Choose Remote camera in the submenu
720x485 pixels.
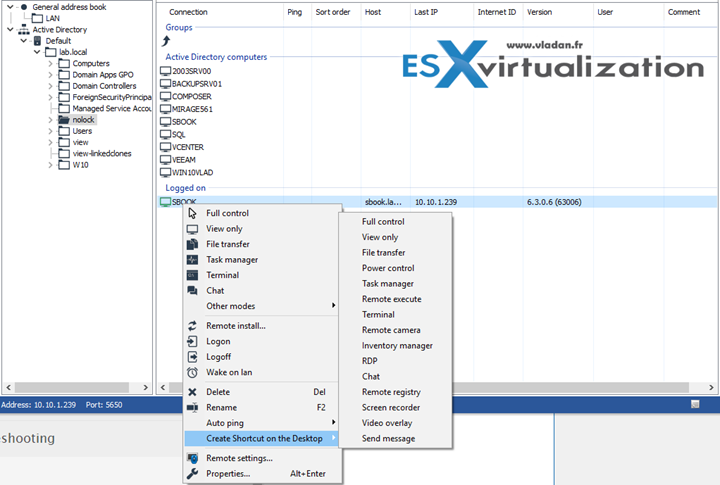tap(391, 330)
